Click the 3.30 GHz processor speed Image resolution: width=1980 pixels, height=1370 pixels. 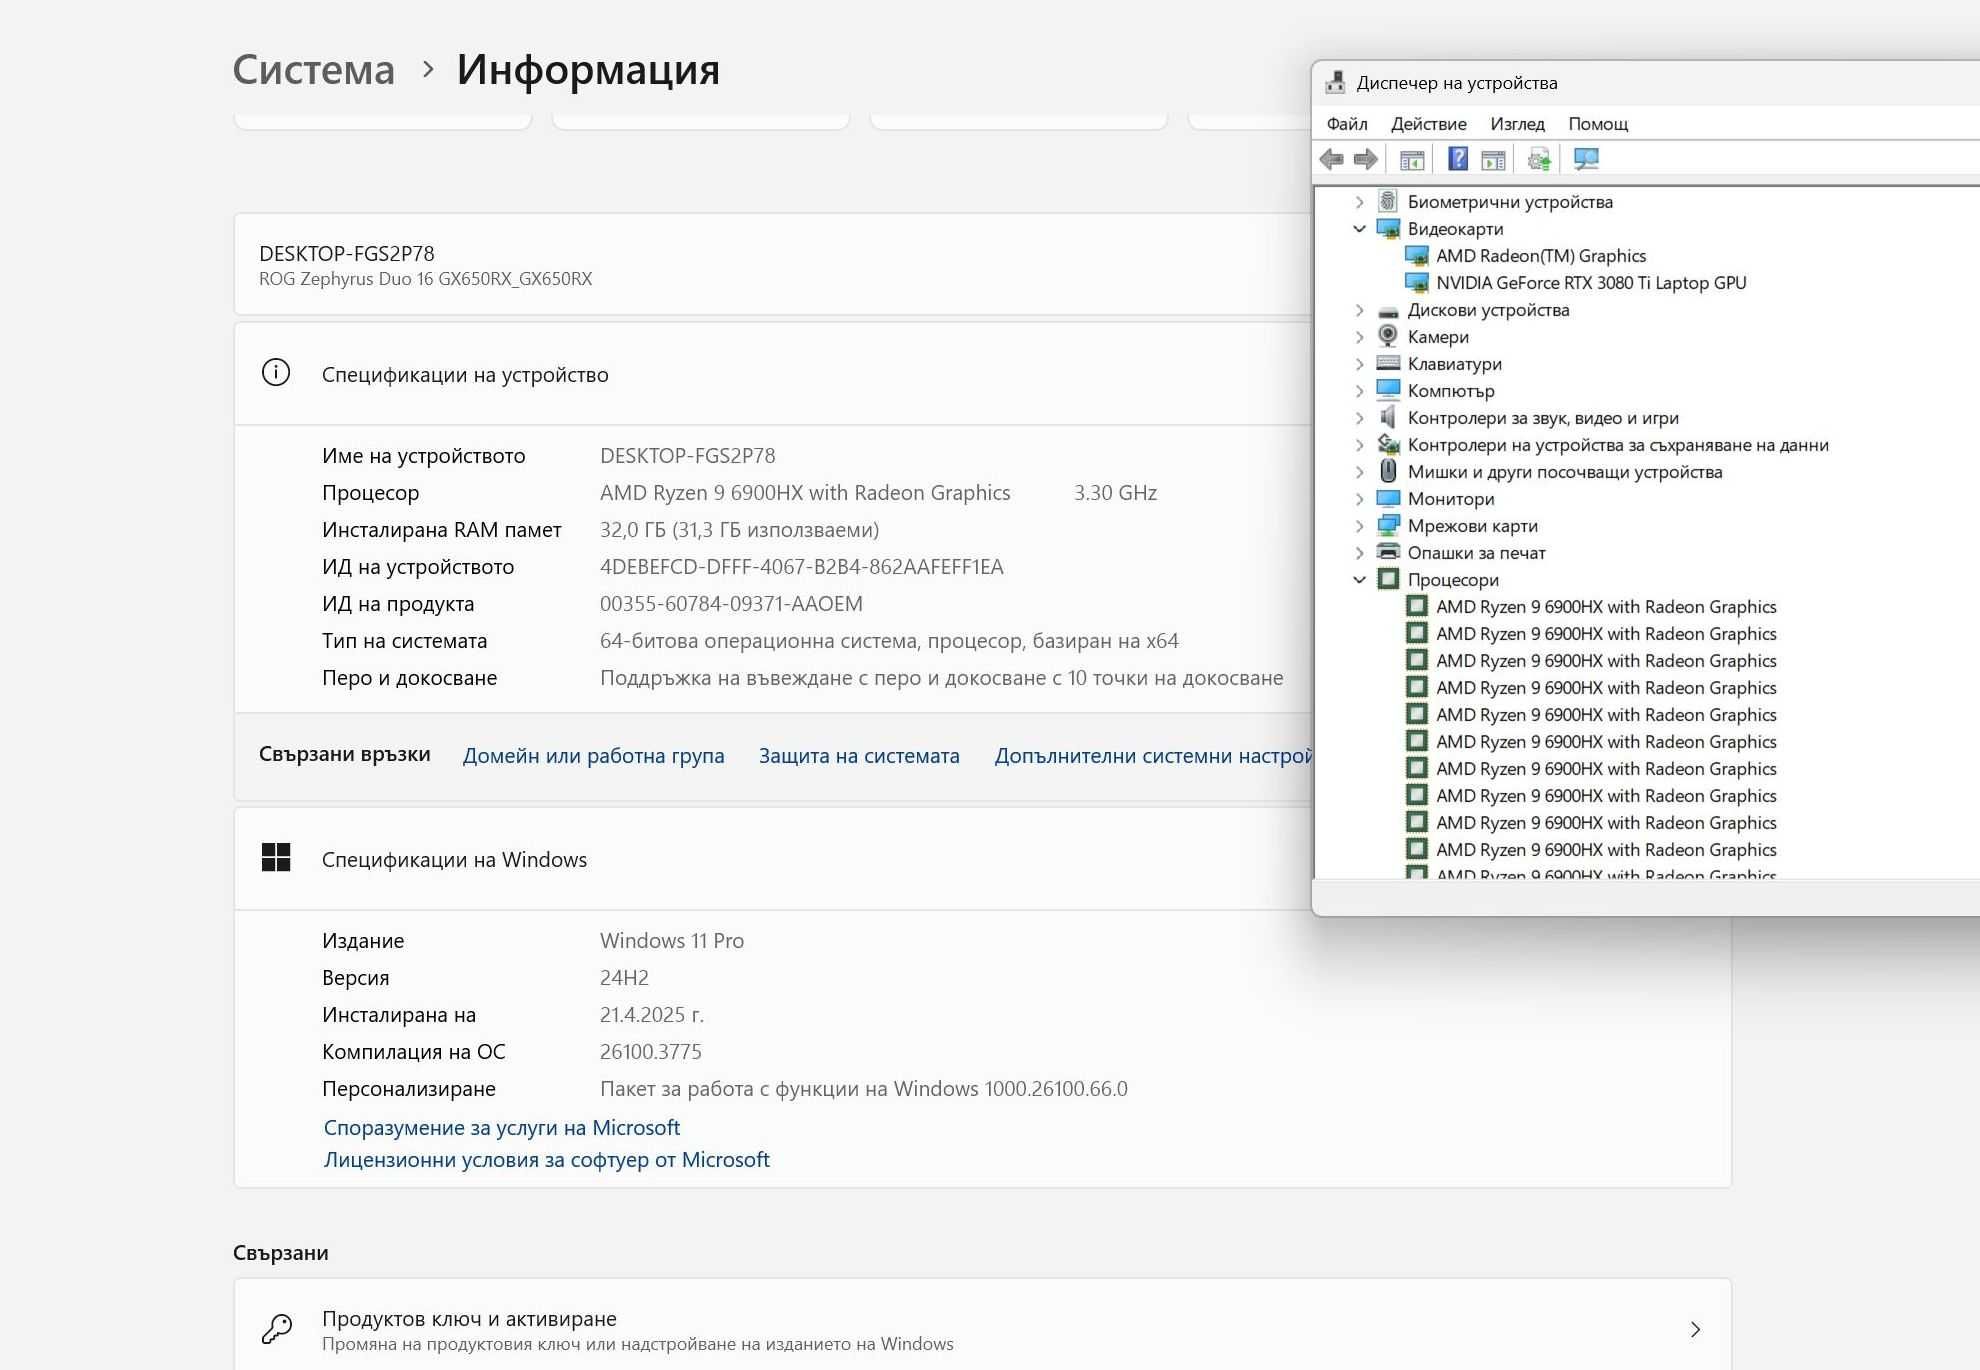[x=1115, y=493]
